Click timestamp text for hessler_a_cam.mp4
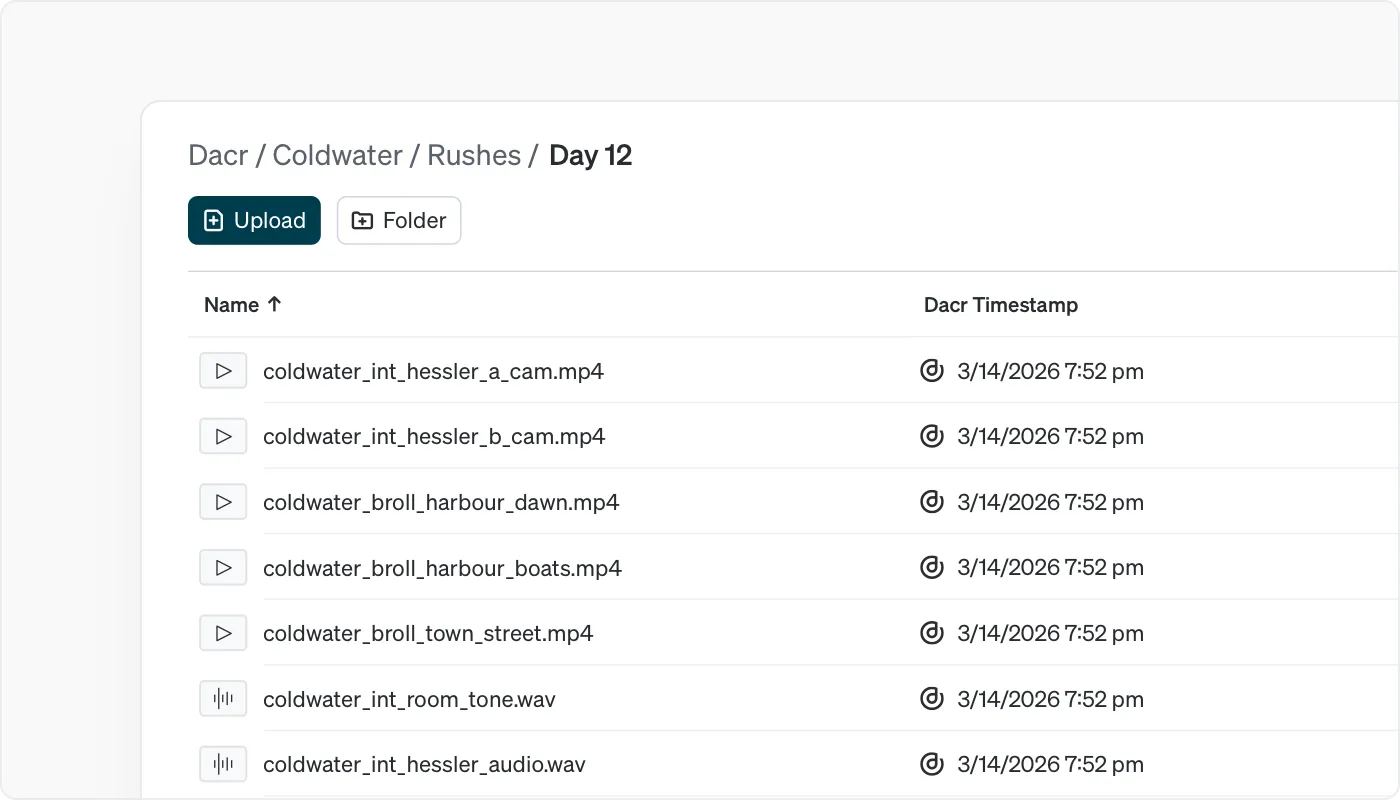1400x800 pixels. [x=1050, y=372]
